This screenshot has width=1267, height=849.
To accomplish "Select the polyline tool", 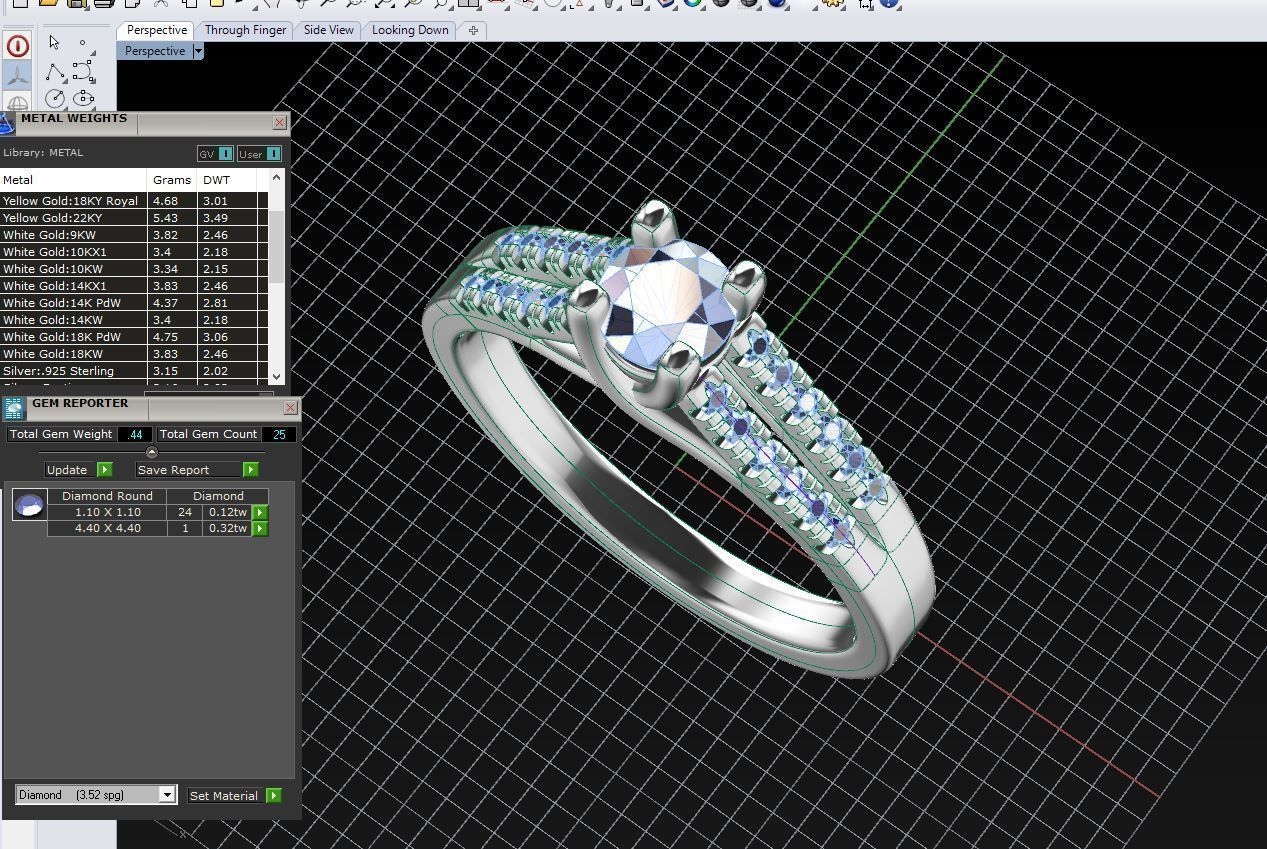I will 55,72.
